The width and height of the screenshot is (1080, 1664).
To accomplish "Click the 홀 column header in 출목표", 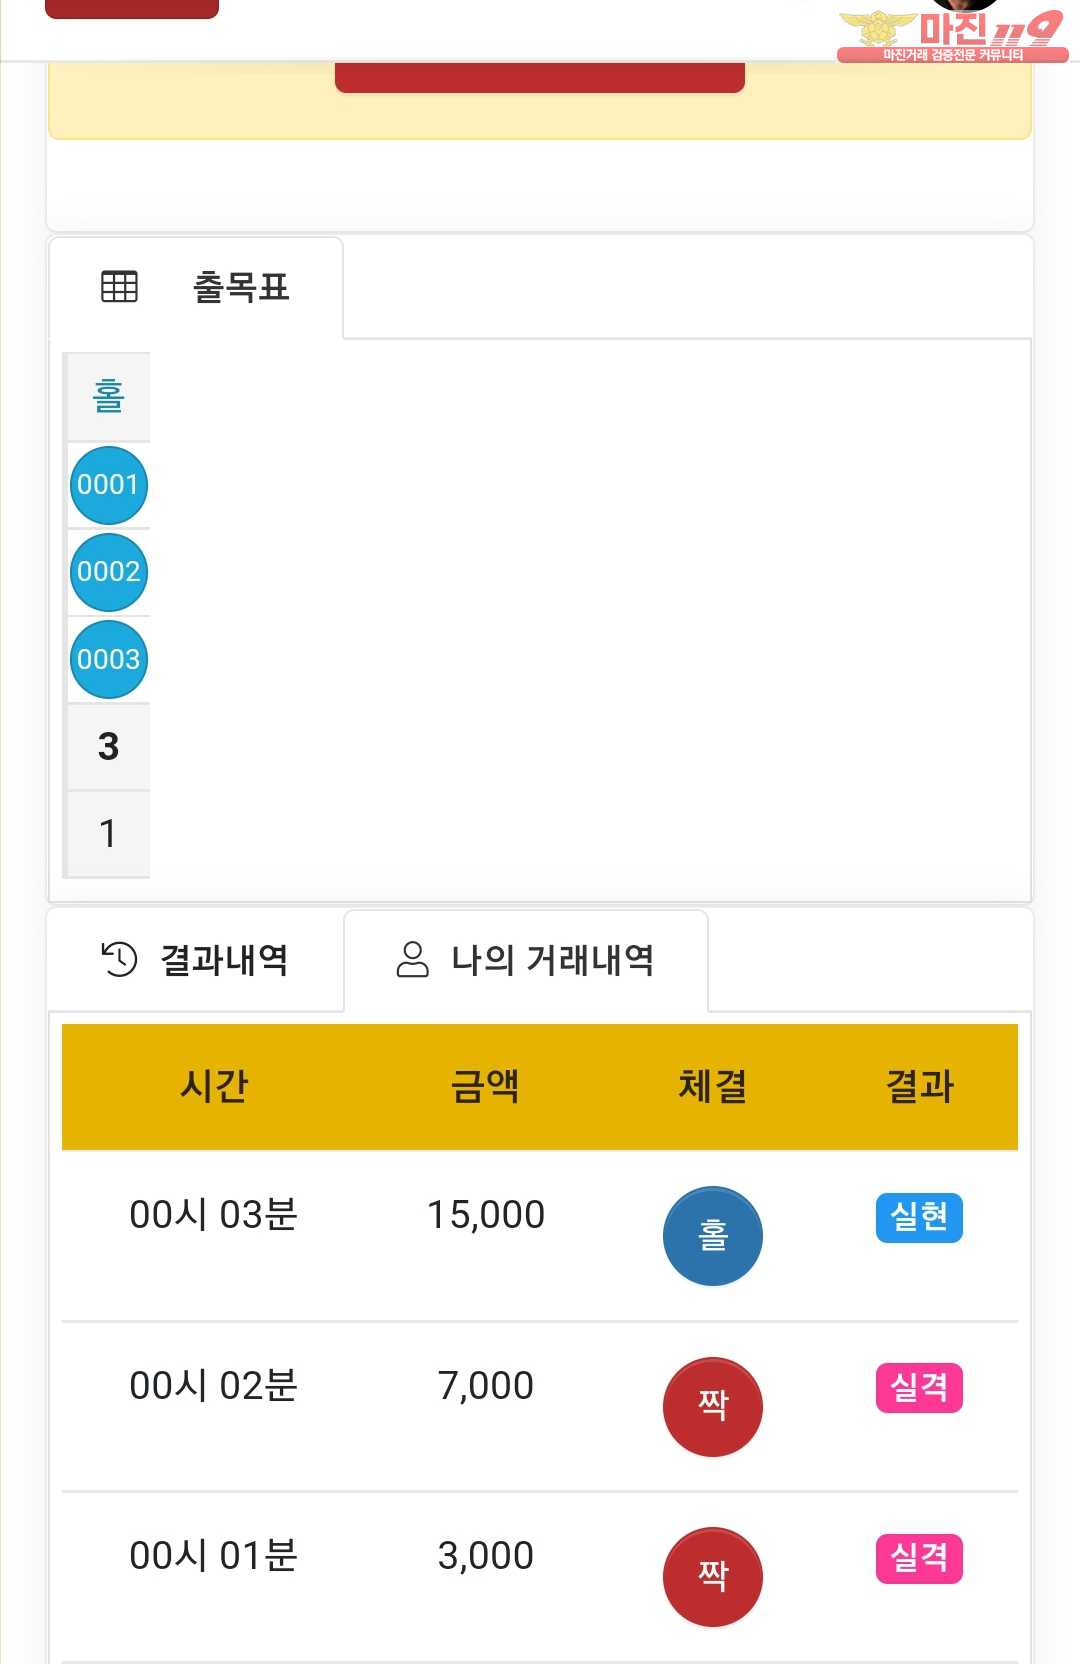I will pos(108,396).
